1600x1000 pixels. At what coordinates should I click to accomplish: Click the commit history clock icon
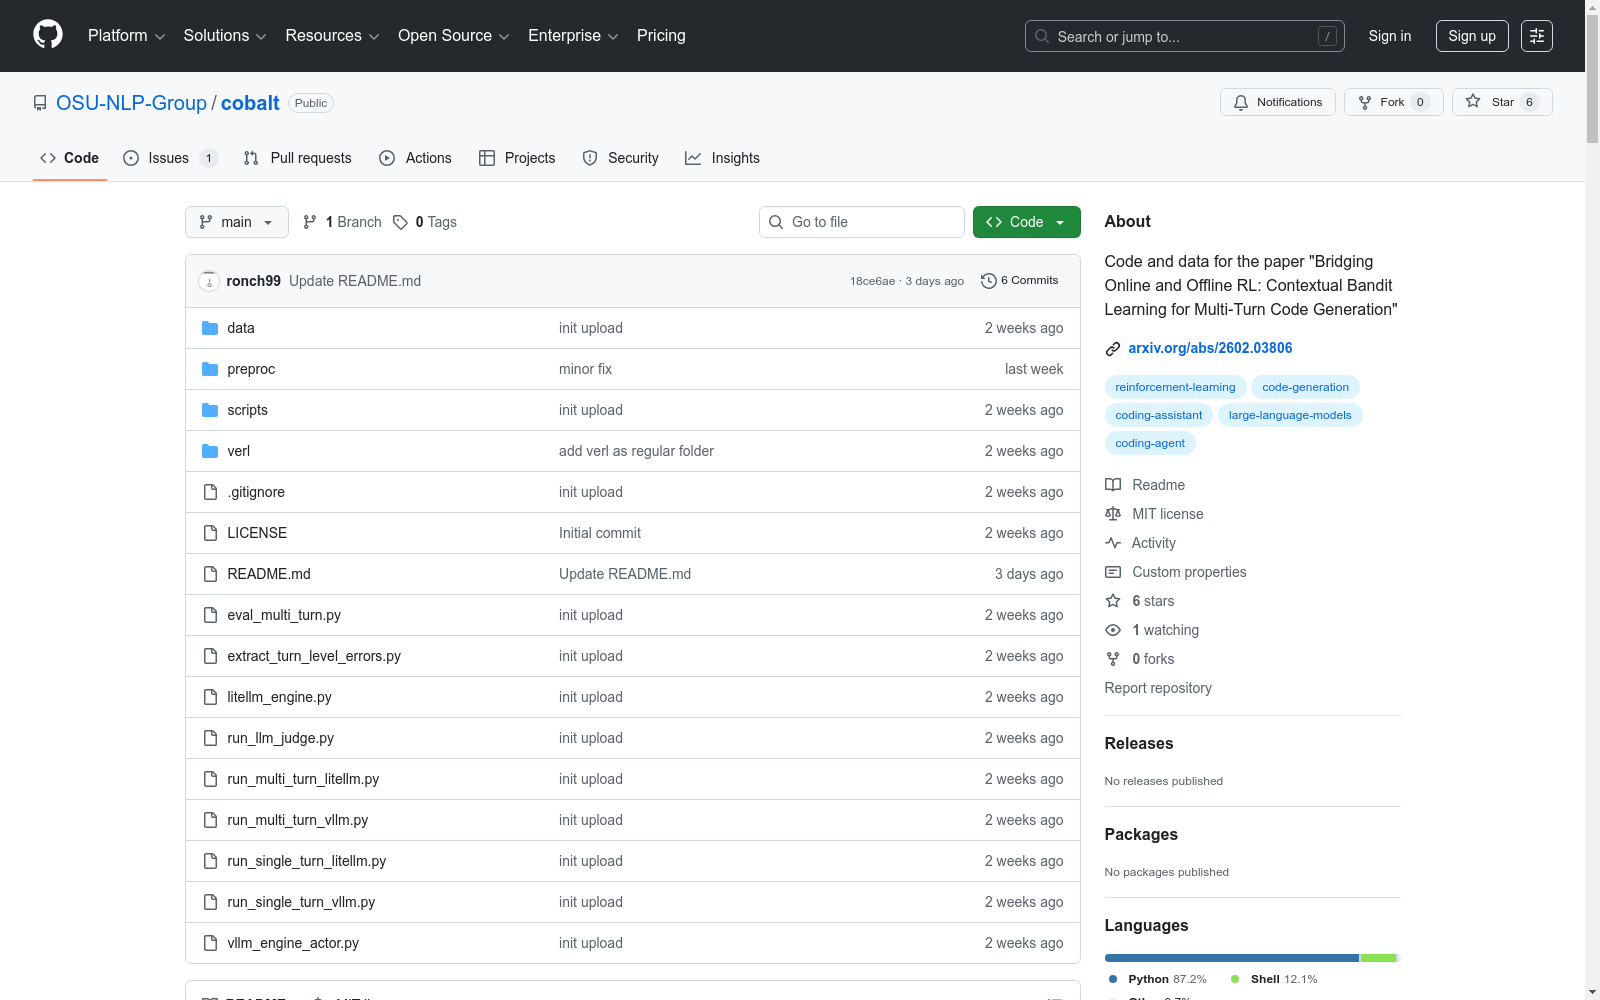[989, 281]
